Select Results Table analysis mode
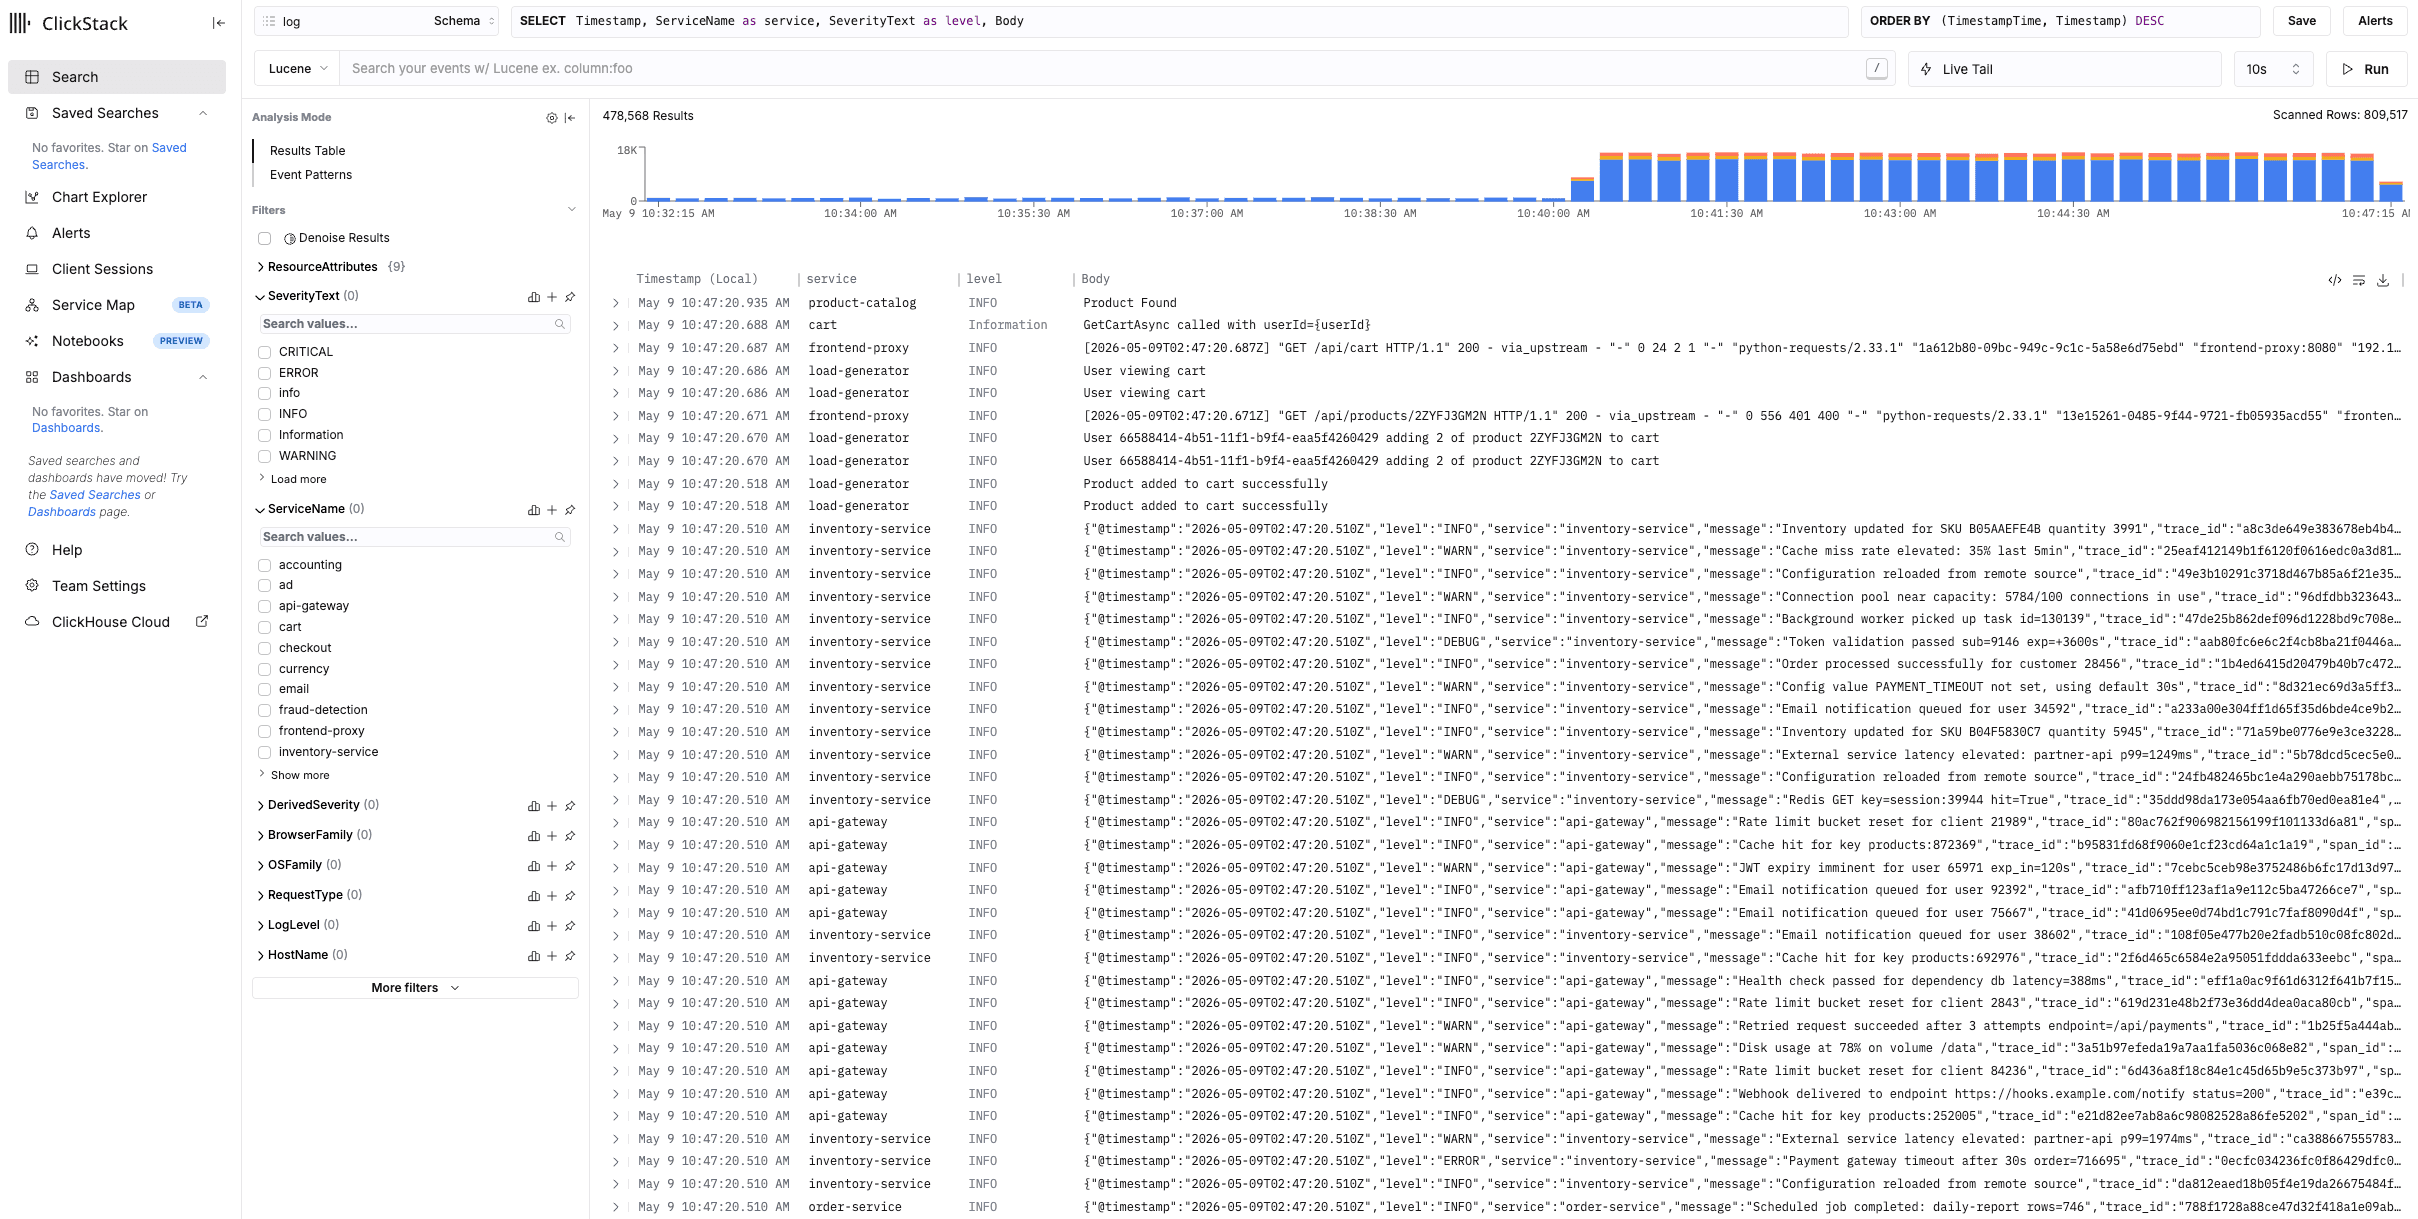 pyautogui.click(x=307, y=151)
